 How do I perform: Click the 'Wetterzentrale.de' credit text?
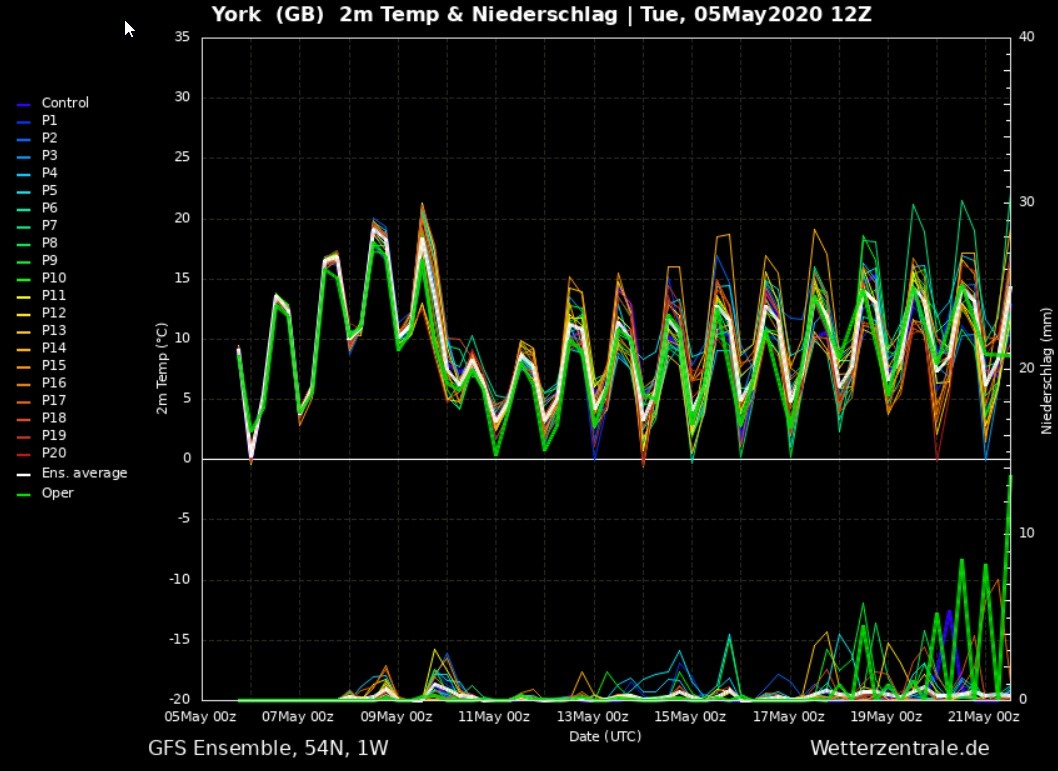point(899,748)
